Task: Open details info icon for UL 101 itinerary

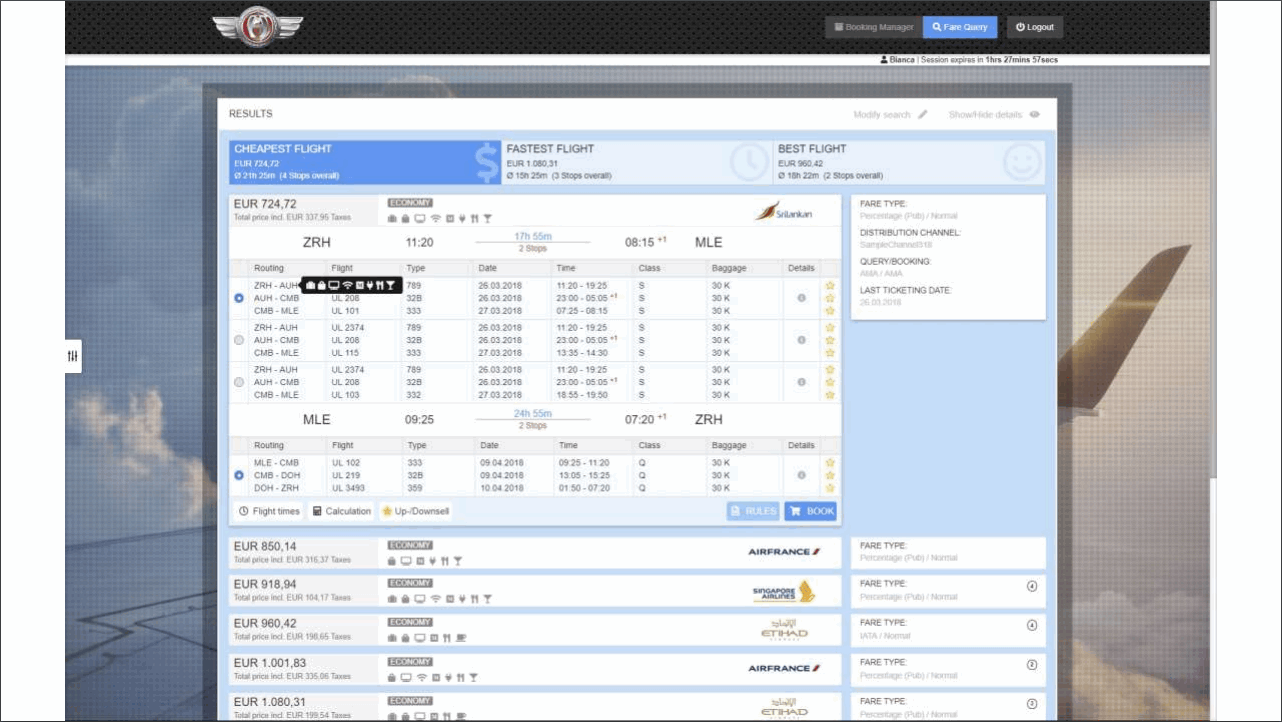Action: coord(801,298)
